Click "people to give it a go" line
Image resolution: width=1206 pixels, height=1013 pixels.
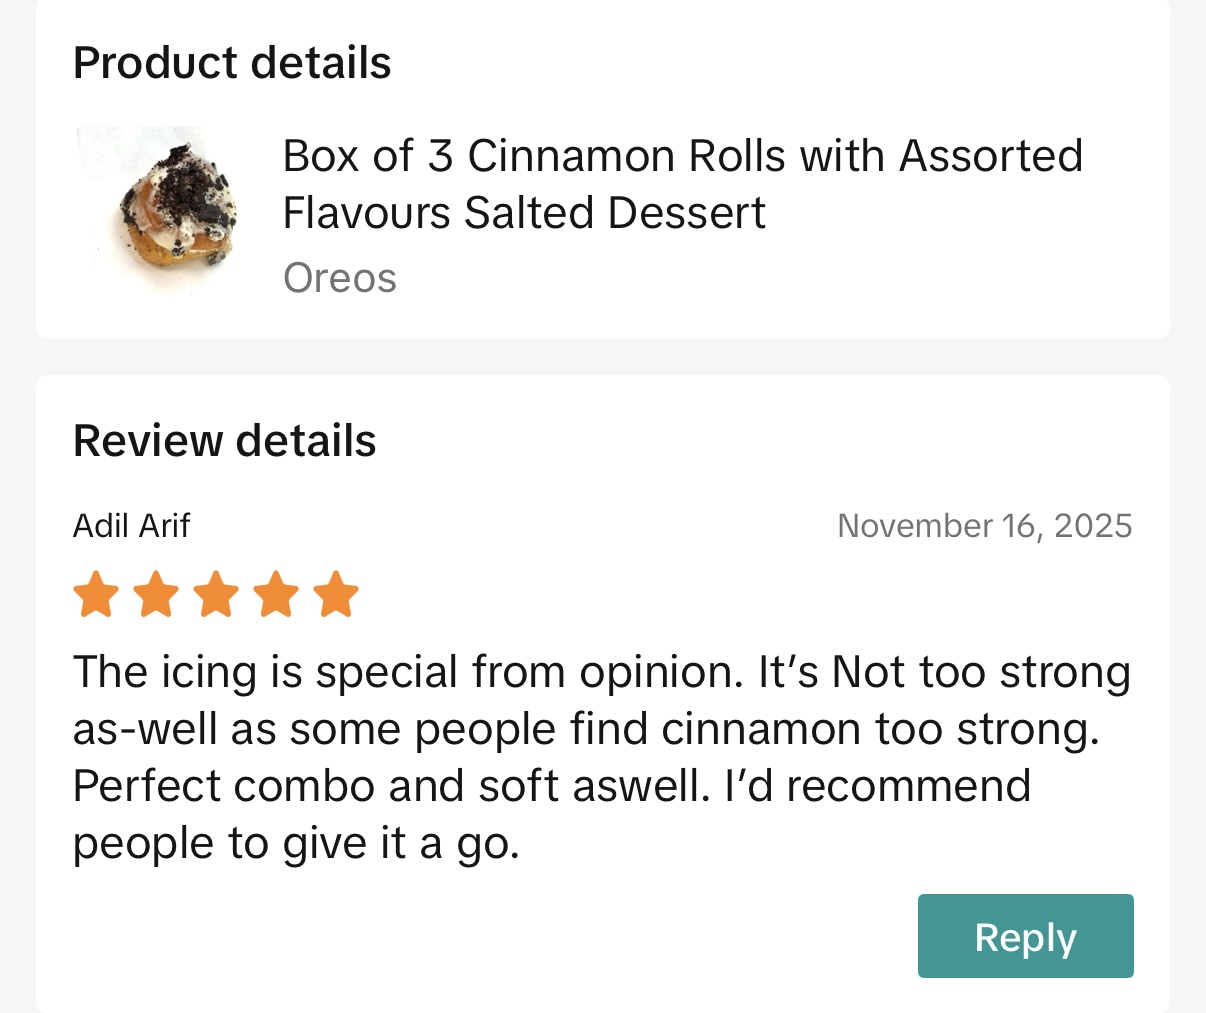click(x=296, y=844)
